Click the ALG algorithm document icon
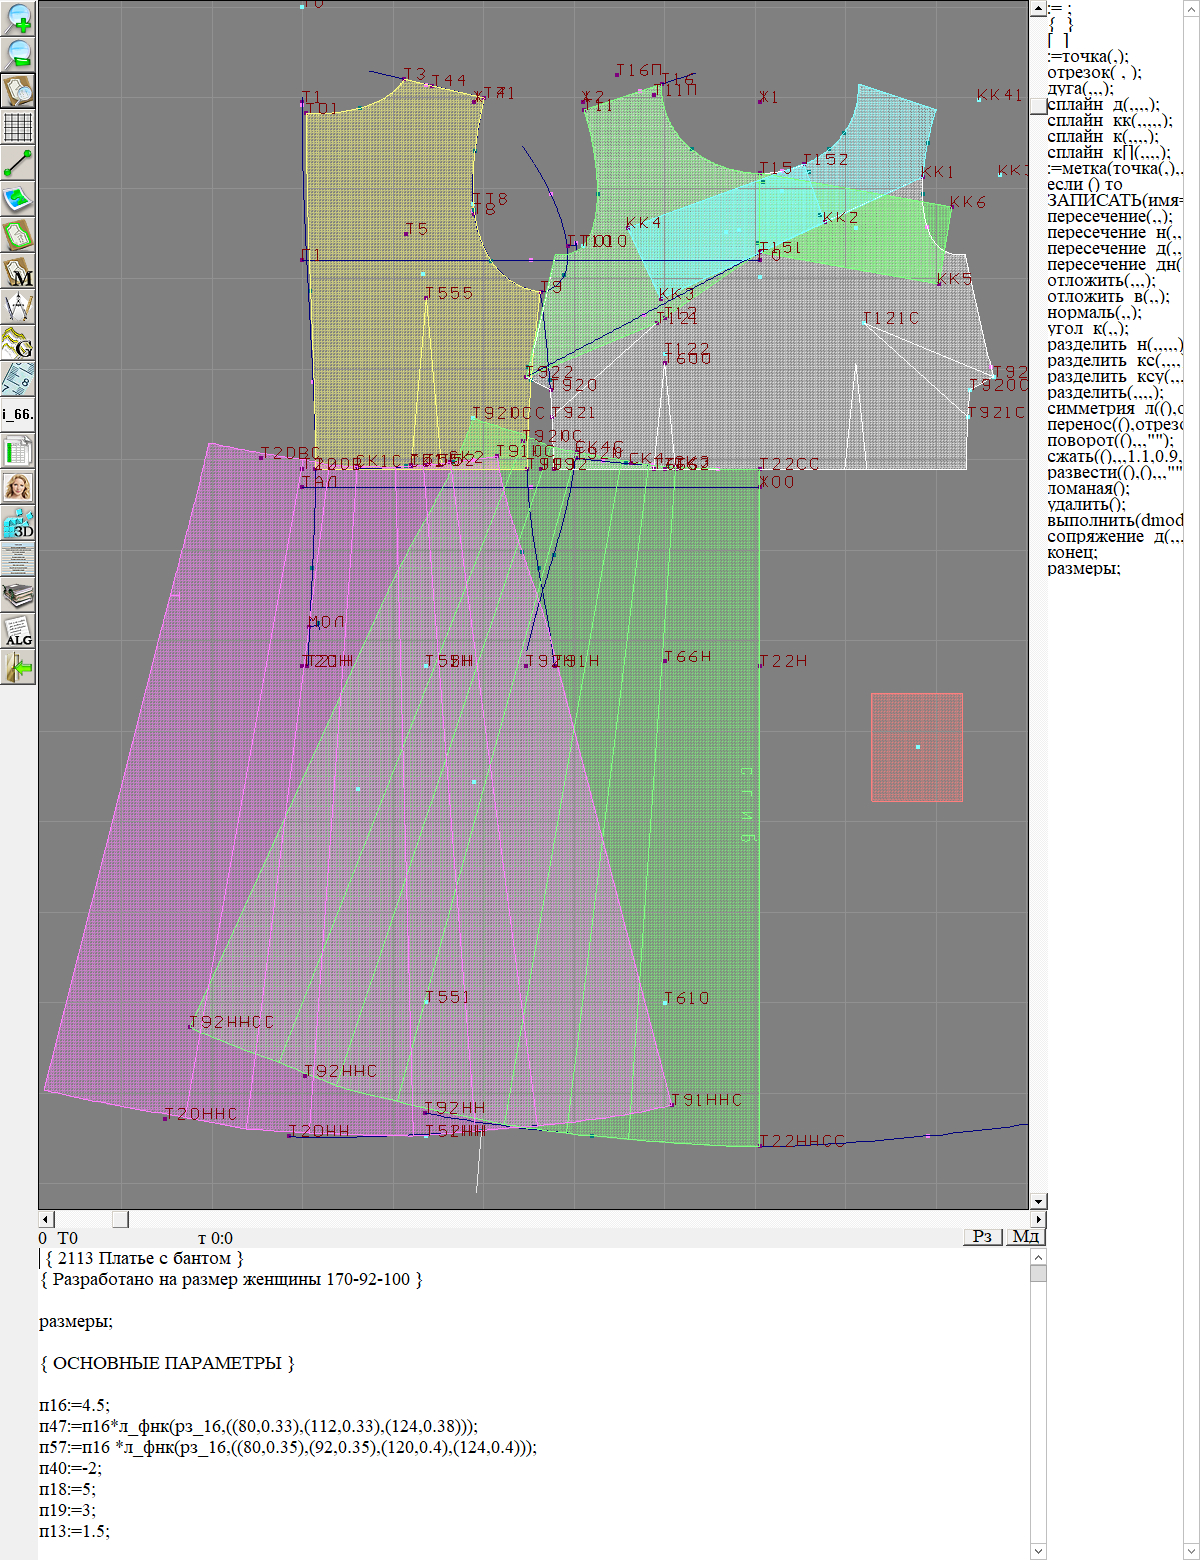The image size is (1200, 1560). (18, 631)
